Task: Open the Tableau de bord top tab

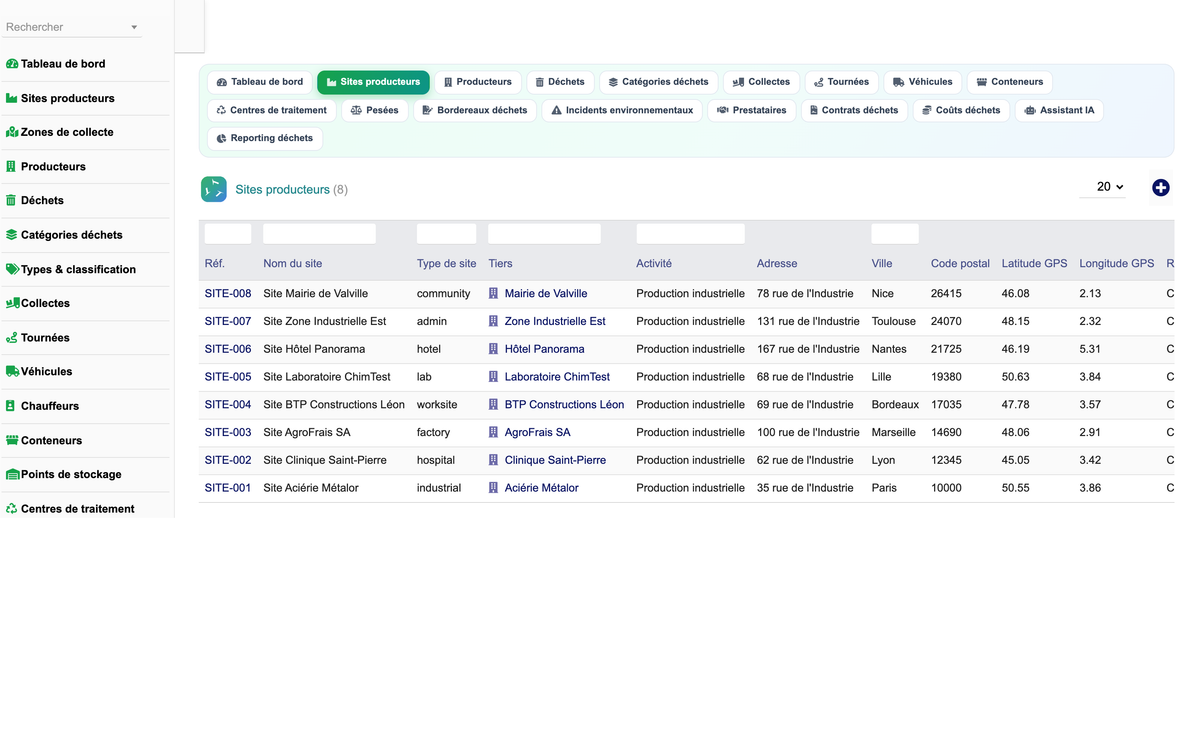Action: 260,82
